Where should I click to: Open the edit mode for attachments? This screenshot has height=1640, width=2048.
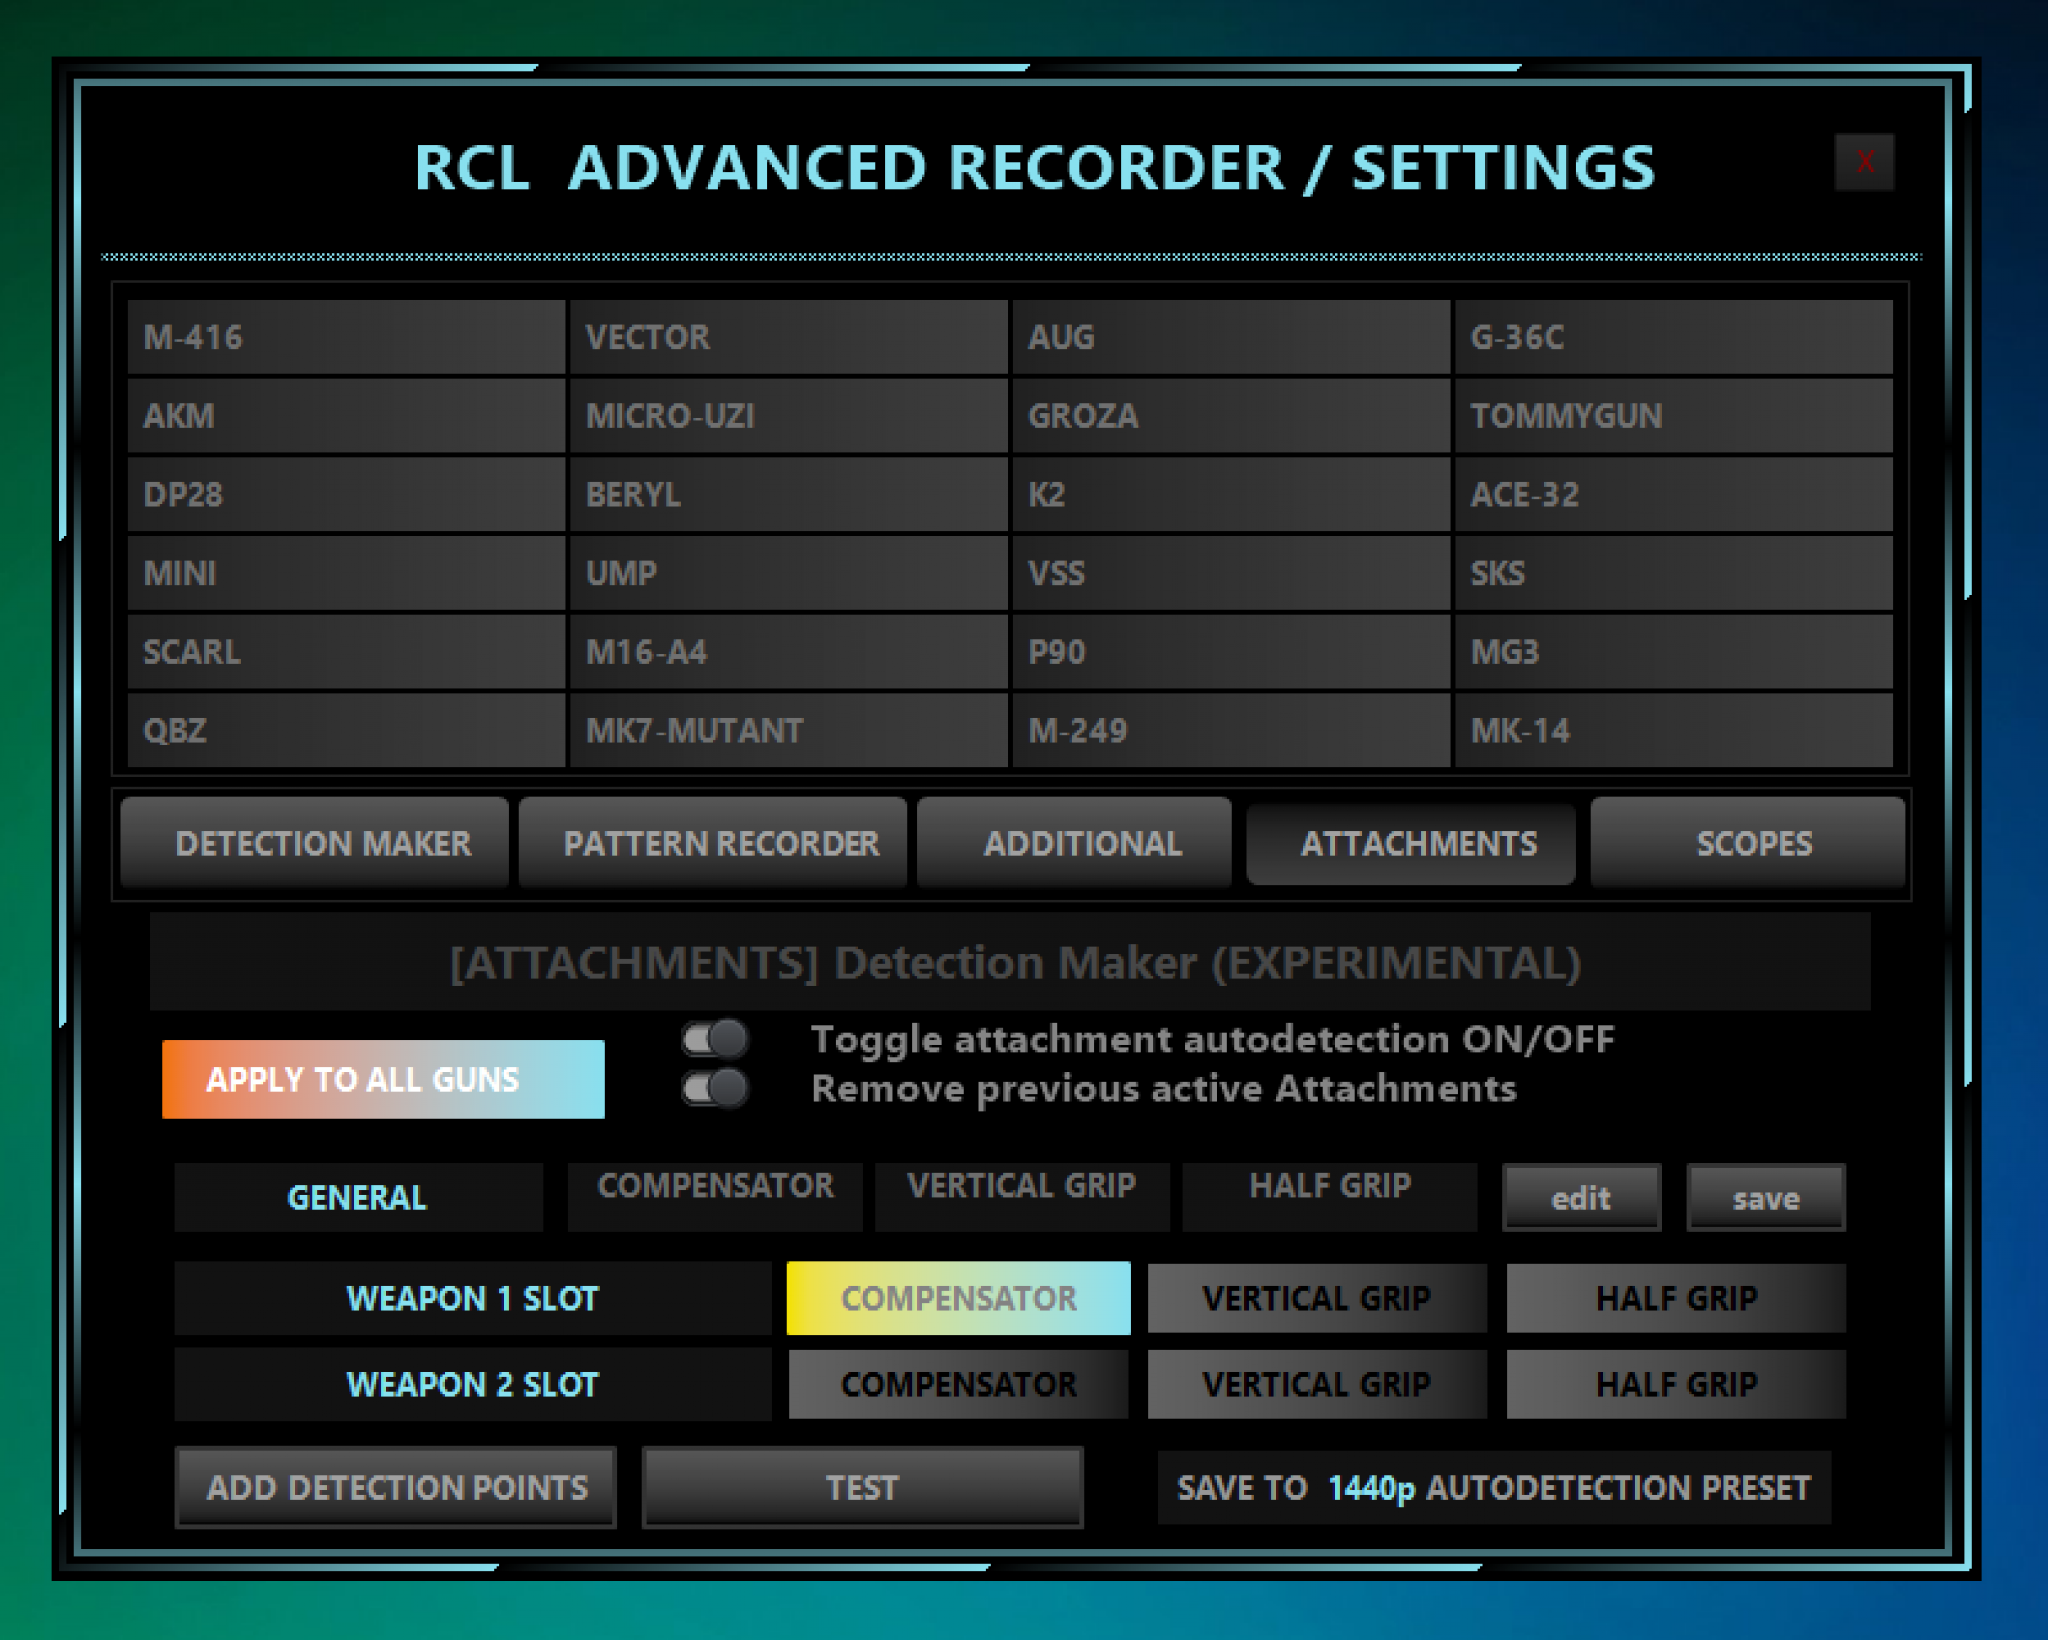point(1580,1197)
